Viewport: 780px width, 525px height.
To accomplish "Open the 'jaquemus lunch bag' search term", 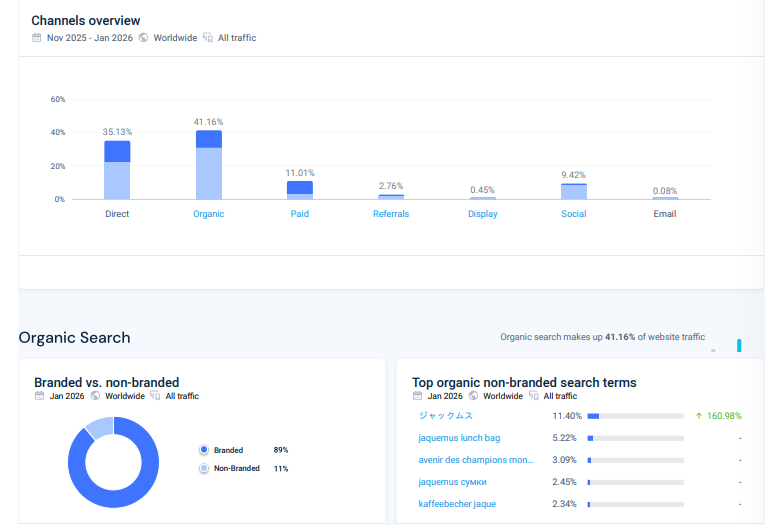I will pos(459,438).
